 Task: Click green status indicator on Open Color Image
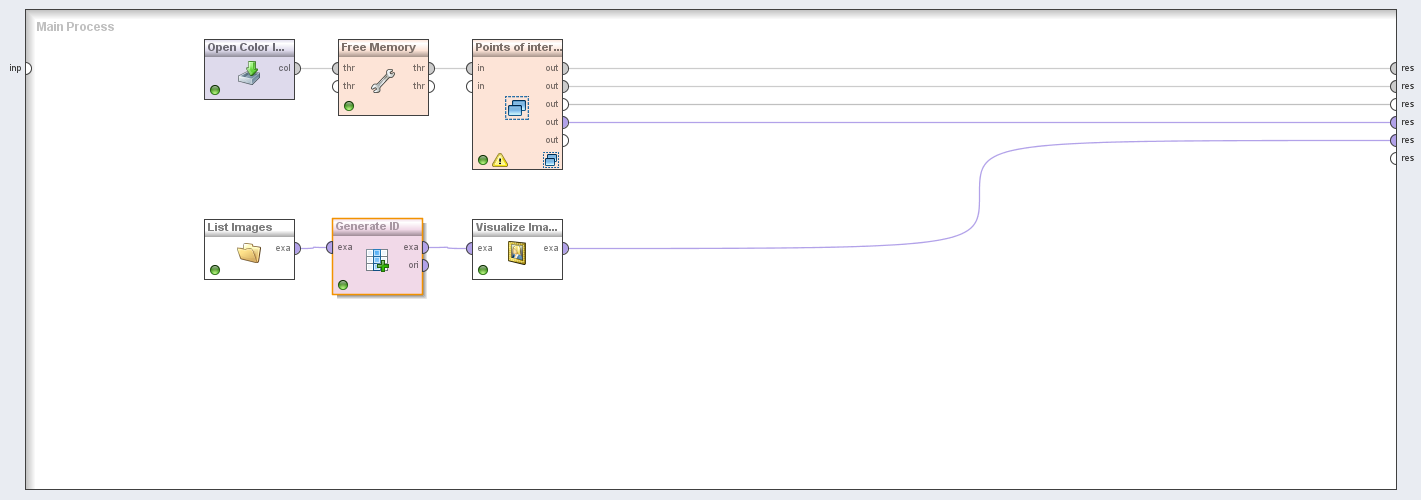tap(215, 90)
